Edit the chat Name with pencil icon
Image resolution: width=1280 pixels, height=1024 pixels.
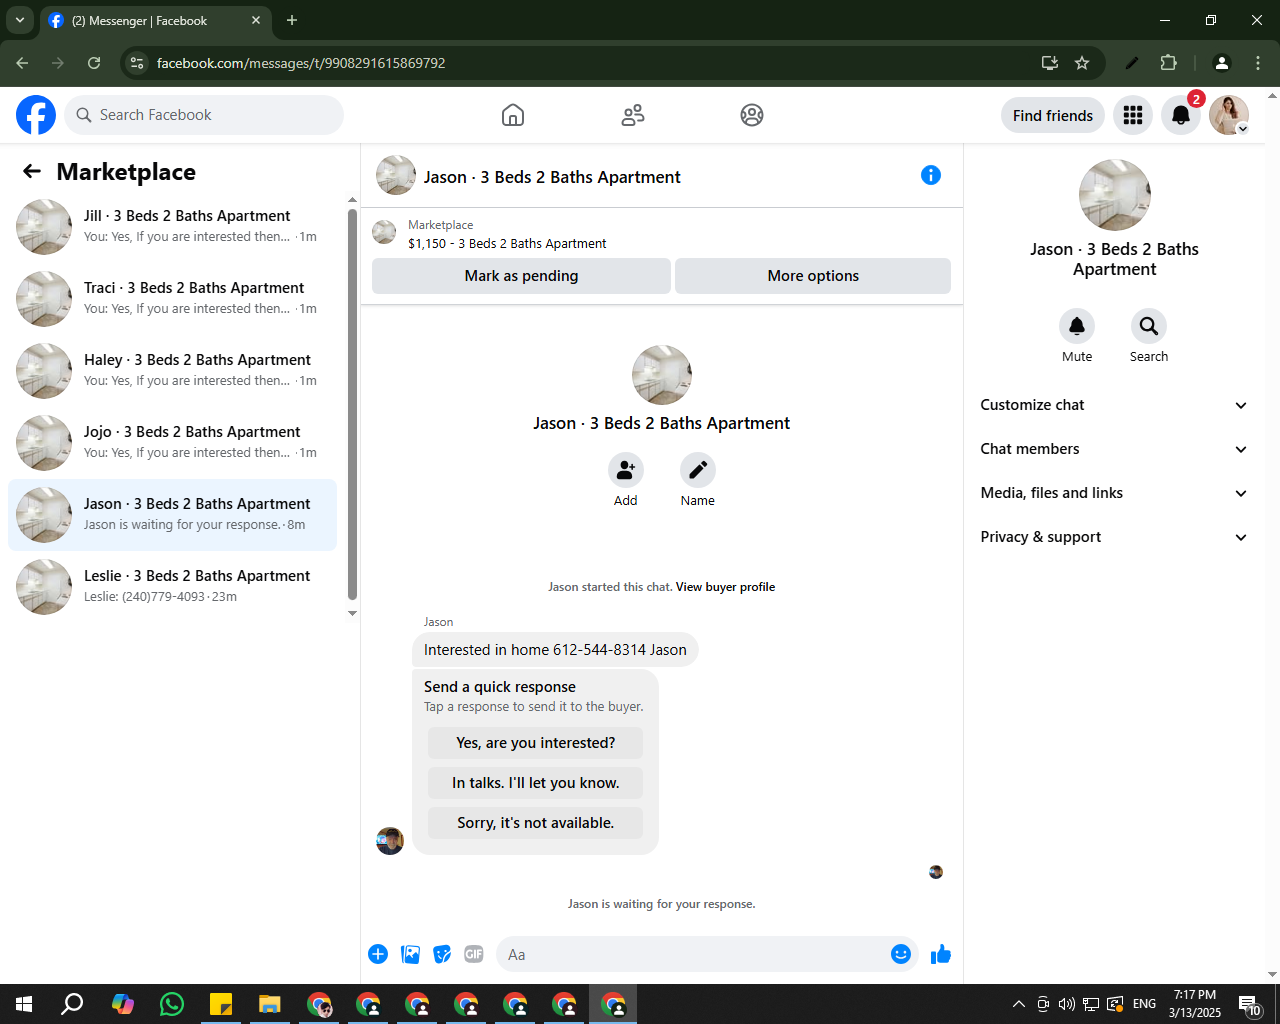pyautogui.click(x=698, y=470)
